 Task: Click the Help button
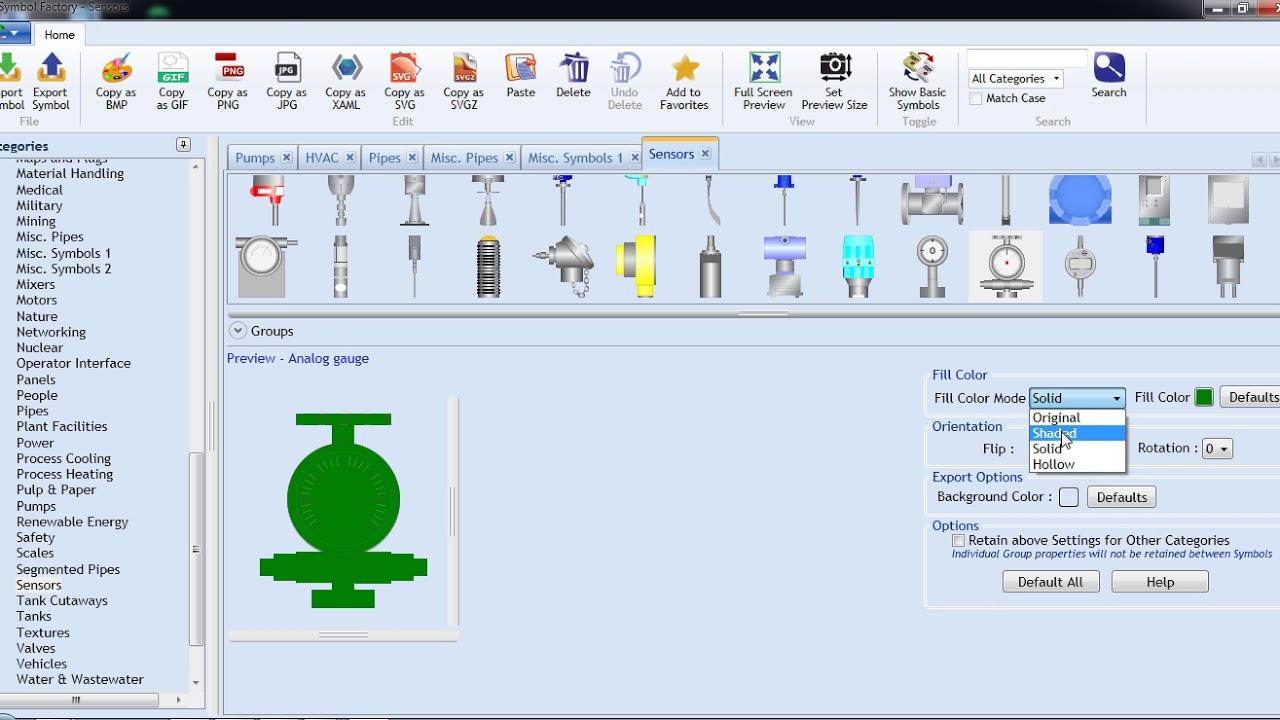[1160, 582]
